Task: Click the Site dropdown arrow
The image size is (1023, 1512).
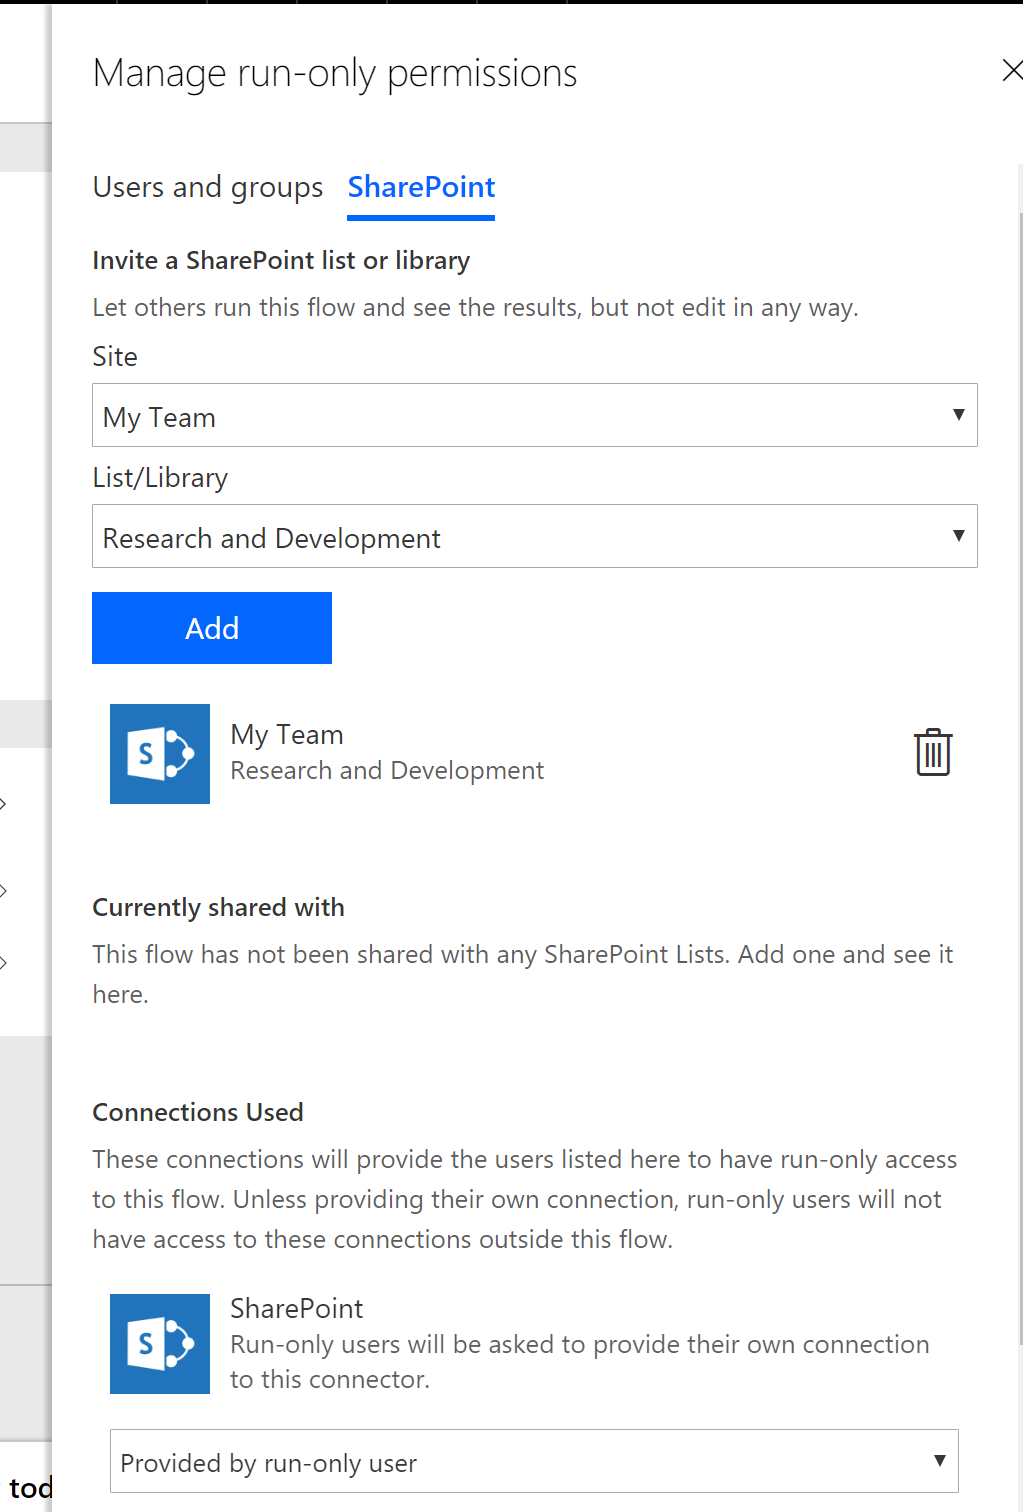Action: [958, 414]
